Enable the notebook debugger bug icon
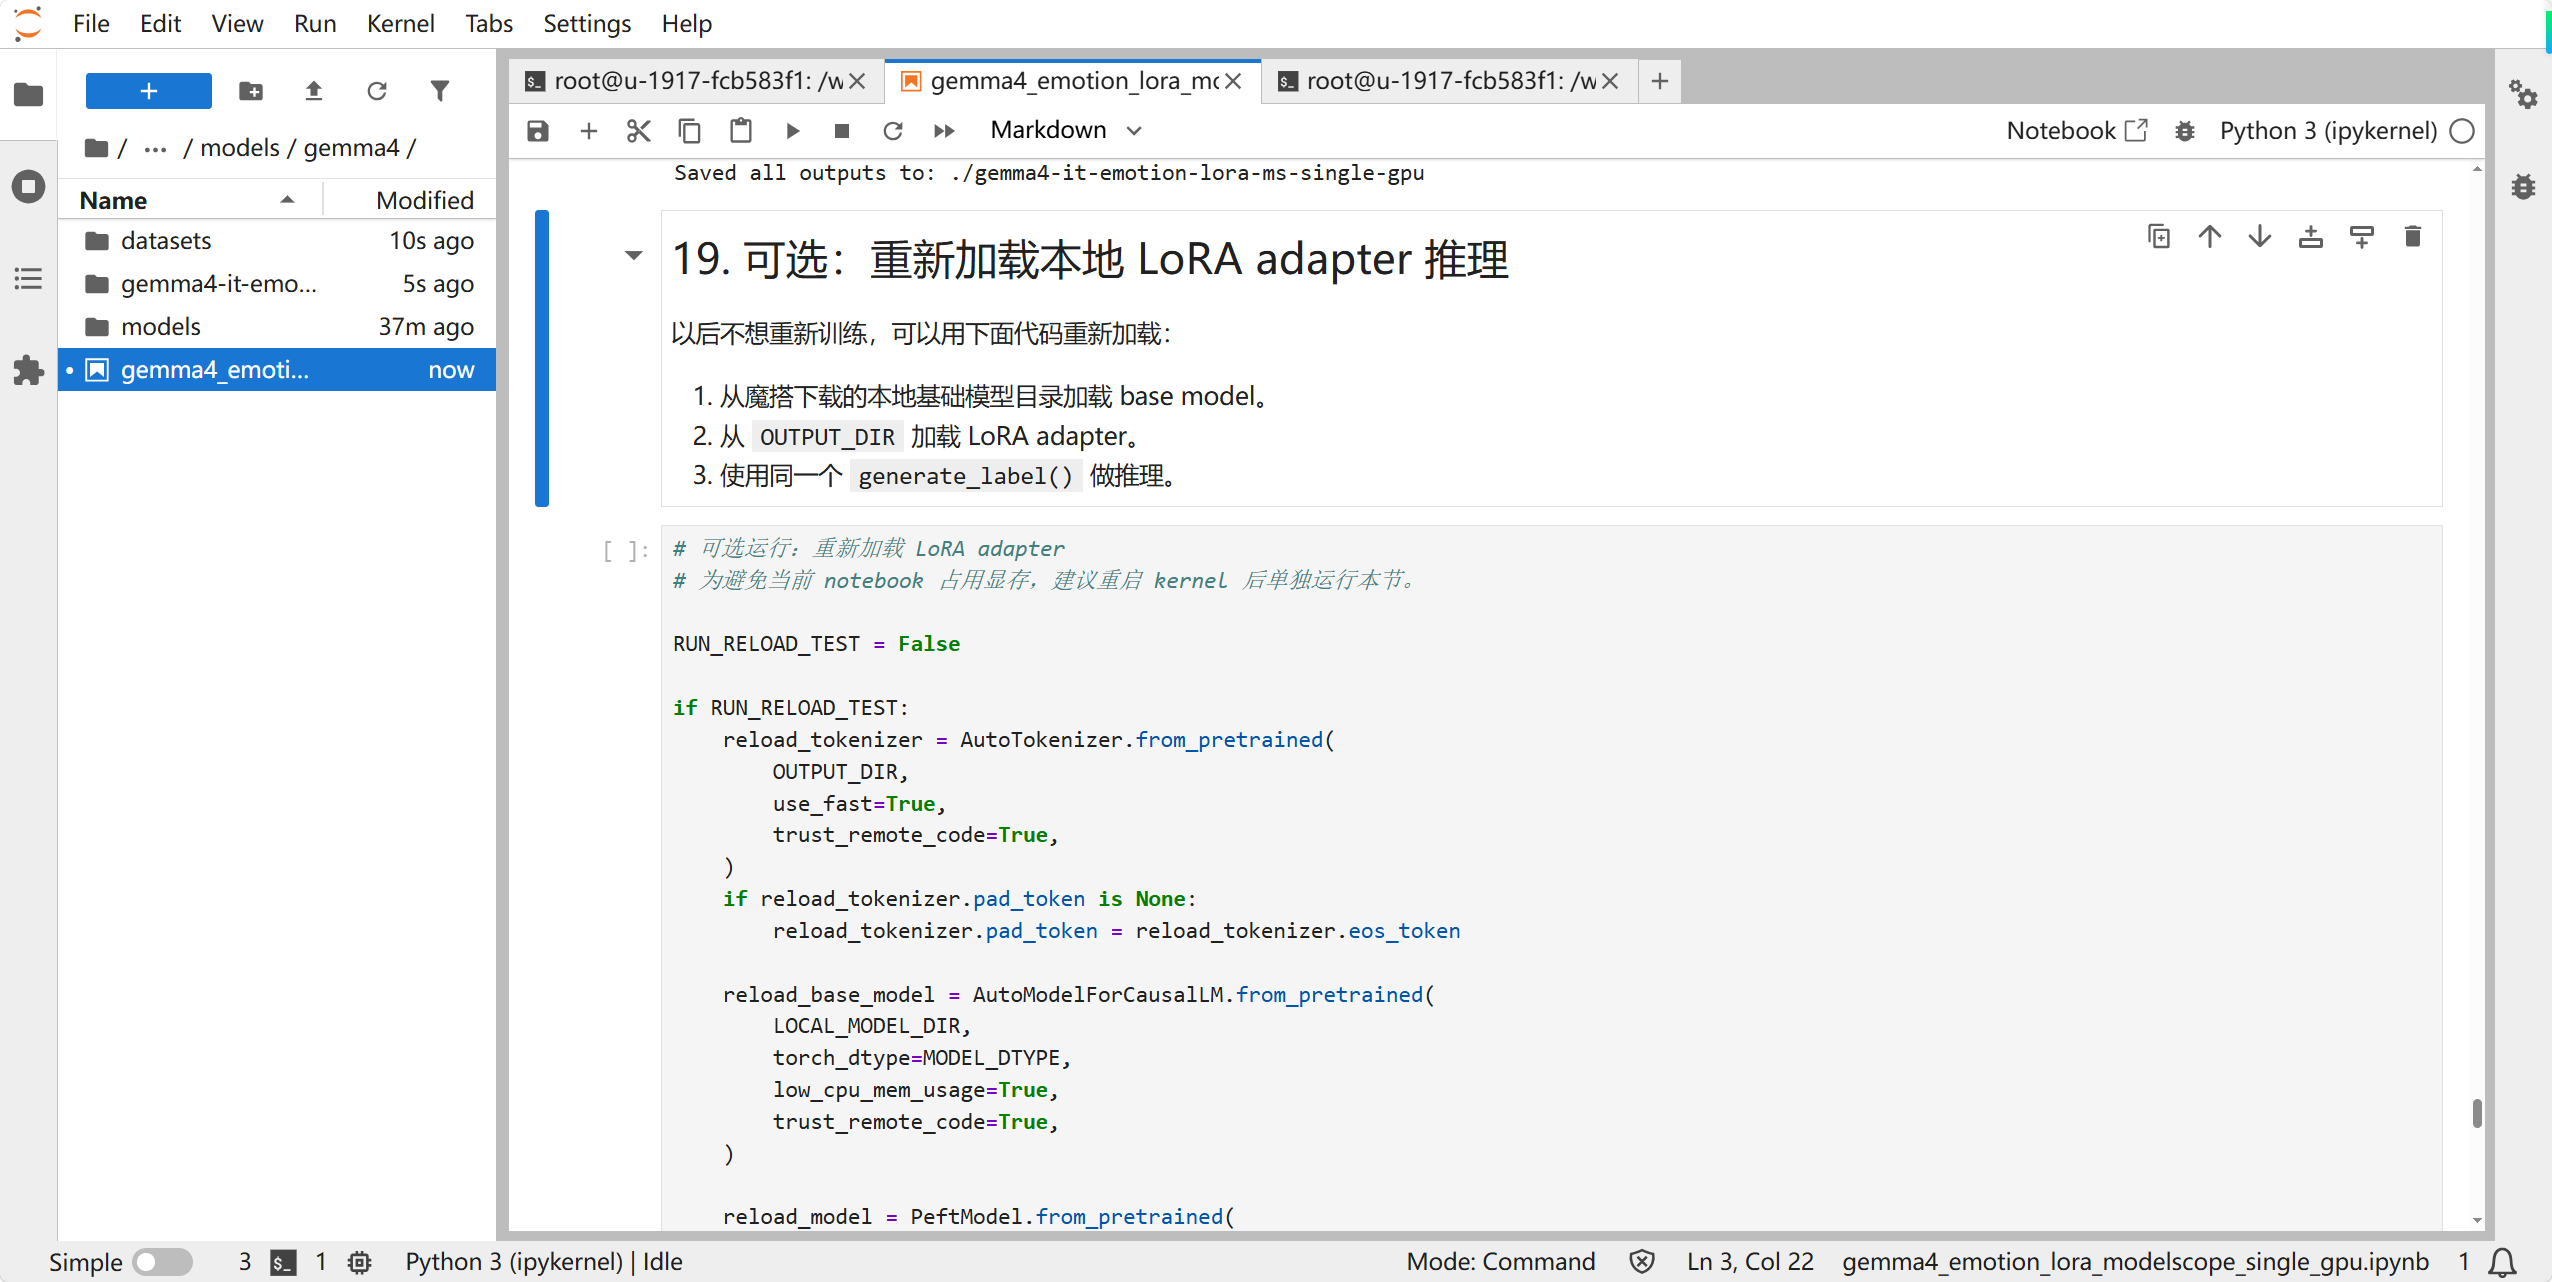 click(x=2185, y=131)
